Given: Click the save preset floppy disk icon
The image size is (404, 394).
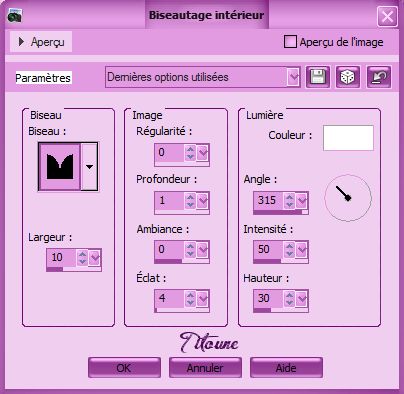Looking at the screenshot, I should click(318, 77).
